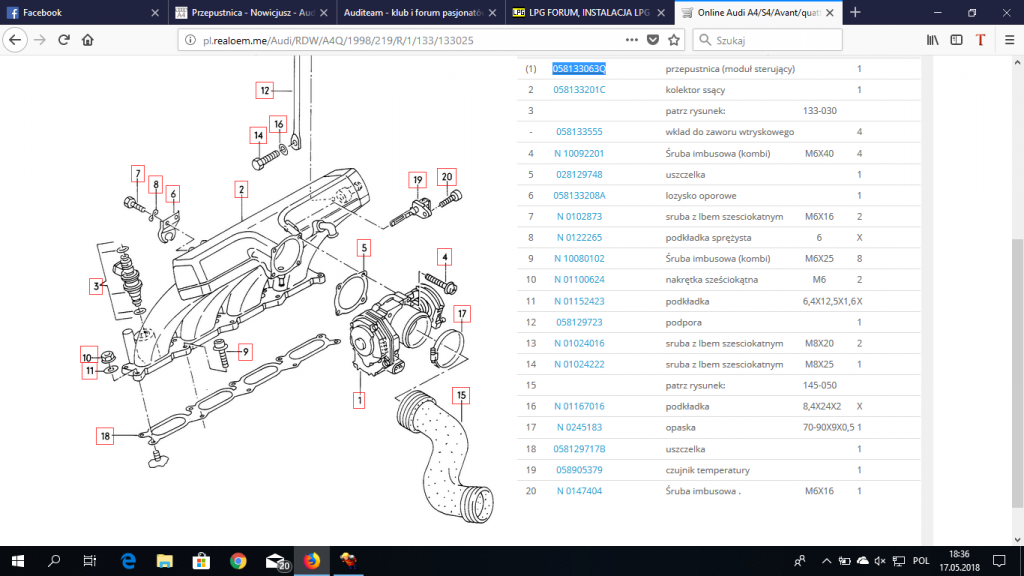
Task: Show the Library bookmarks icon
Action: pos(933,40)
